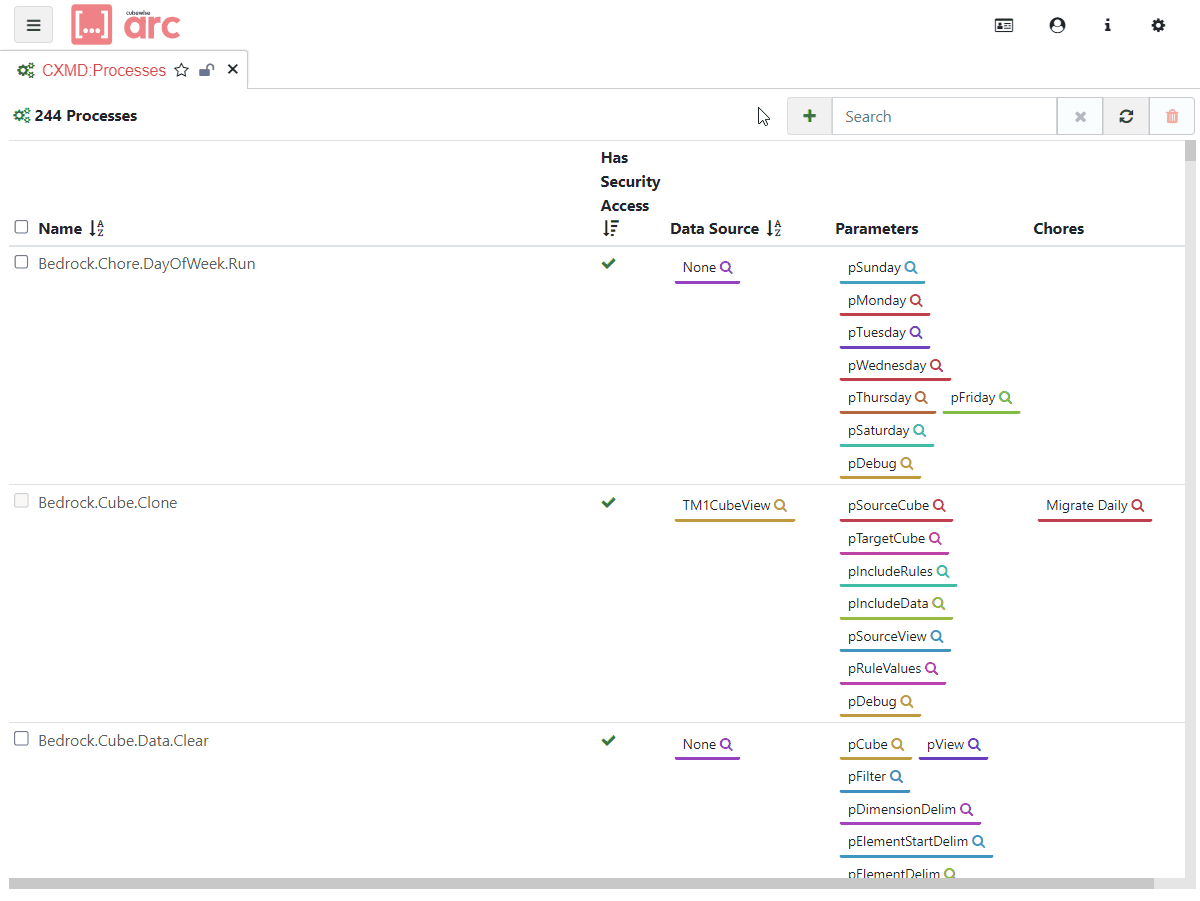Search the pView parameter
This screenshot has width=1200, height=901.
pos(975,745)
